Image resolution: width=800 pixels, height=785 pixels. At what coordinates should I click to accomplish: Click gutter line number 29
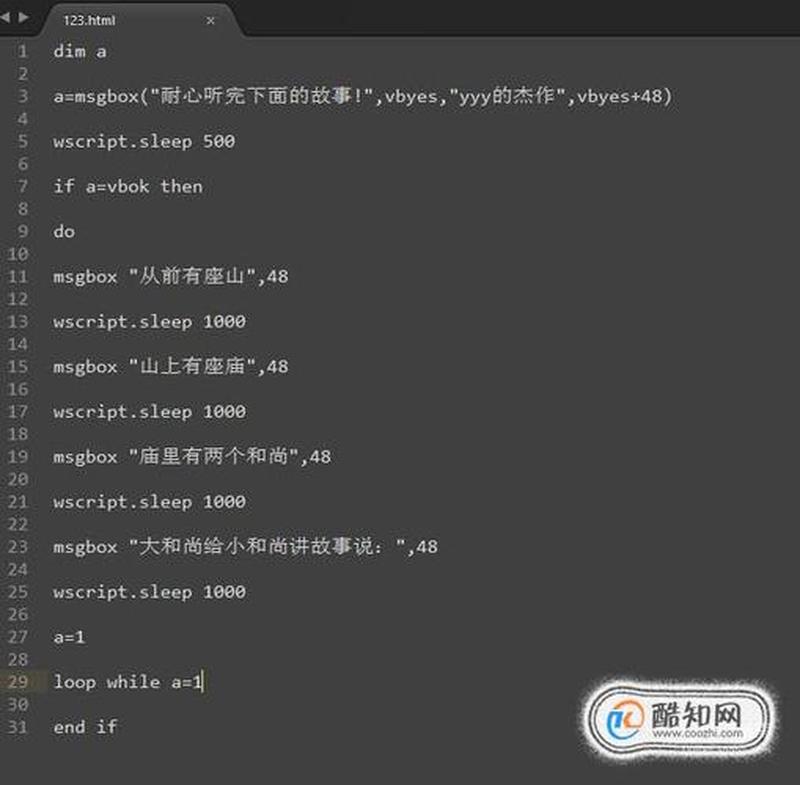pos(18,682)
